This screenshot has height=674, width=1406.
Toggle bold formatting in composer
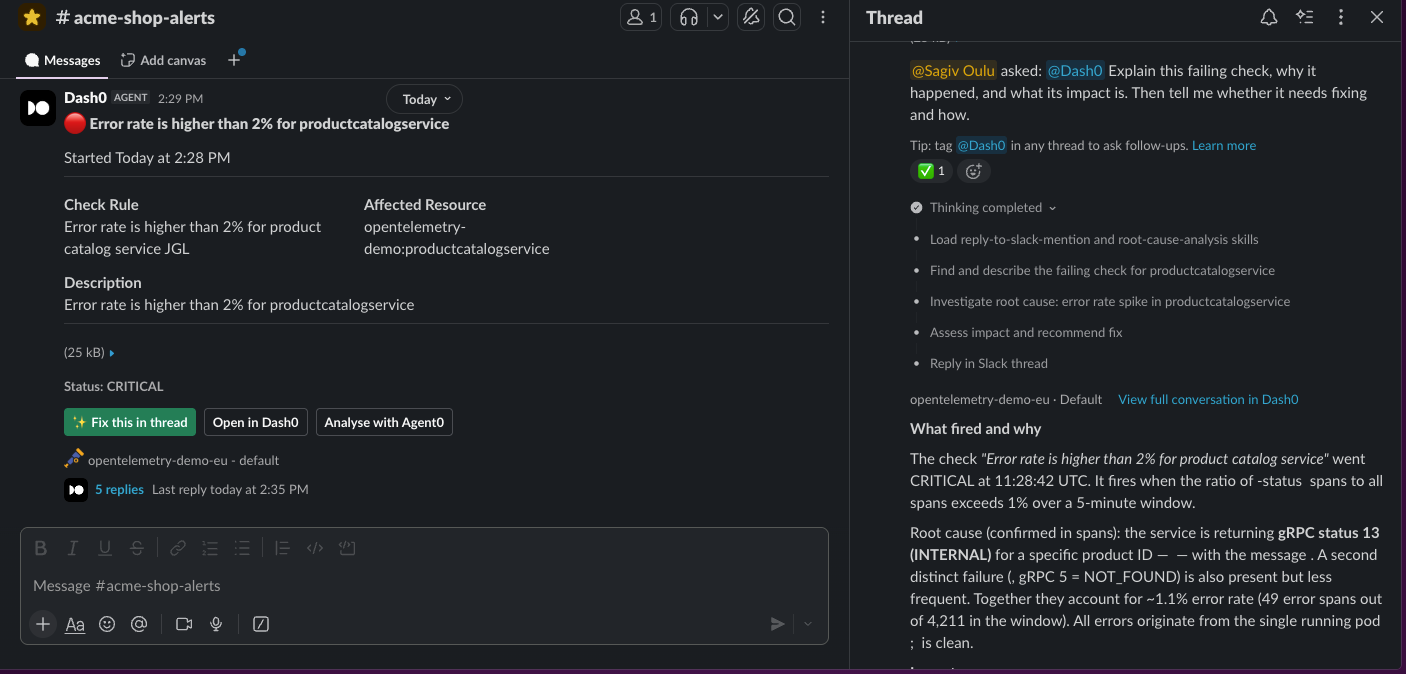[x=41, y=548]
